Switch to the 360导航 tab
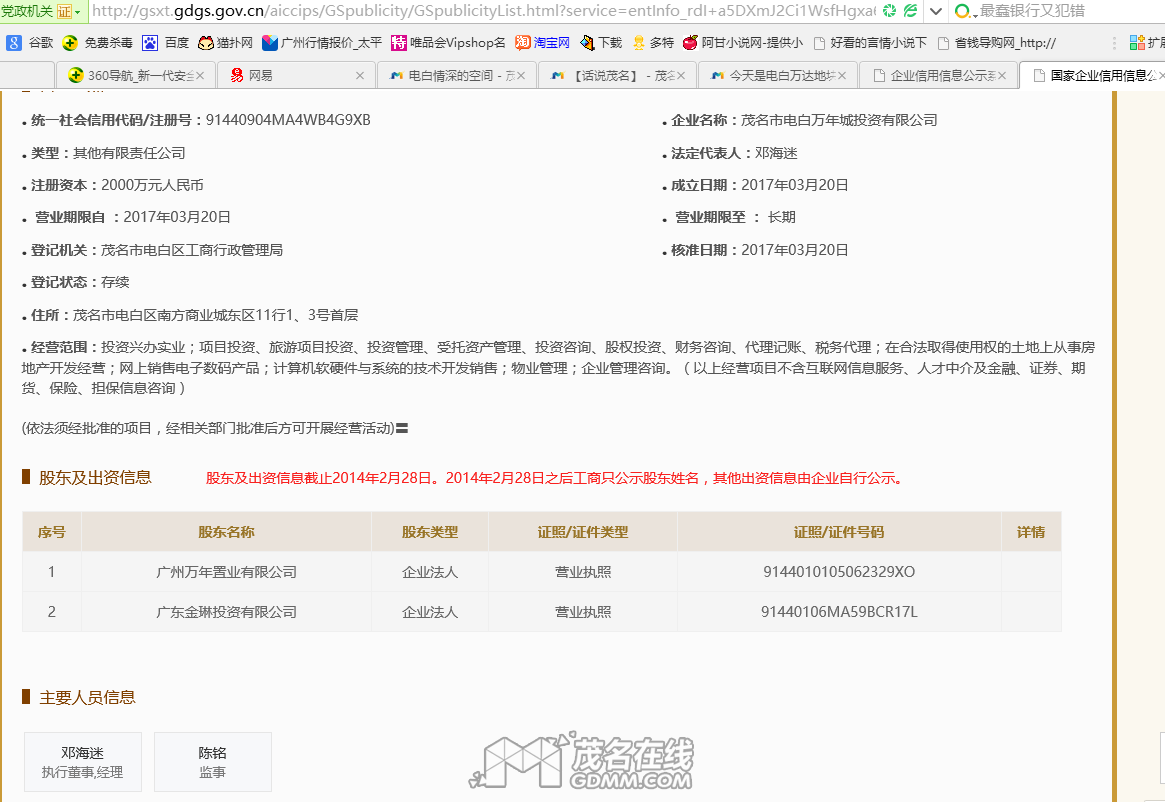Image resolution: width=1165 pixels, height=802 pixels. coord(130,75)
